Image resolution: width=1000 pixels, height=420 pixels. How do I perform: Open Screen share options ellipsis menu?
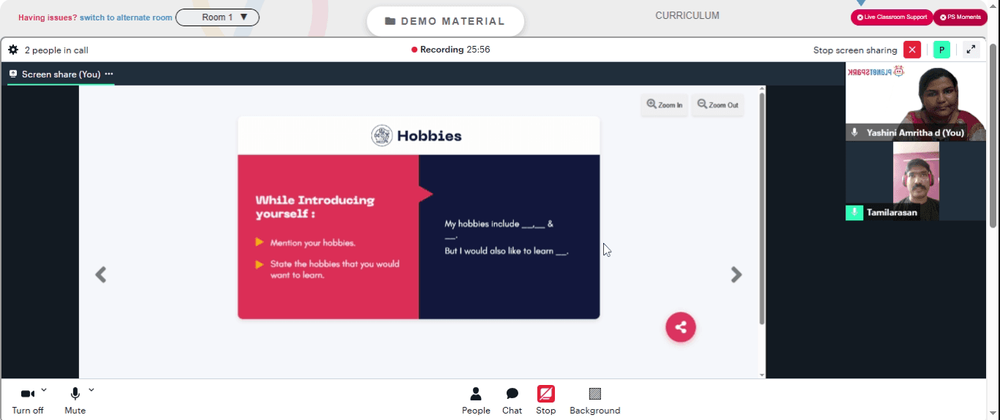pos(109,74)
